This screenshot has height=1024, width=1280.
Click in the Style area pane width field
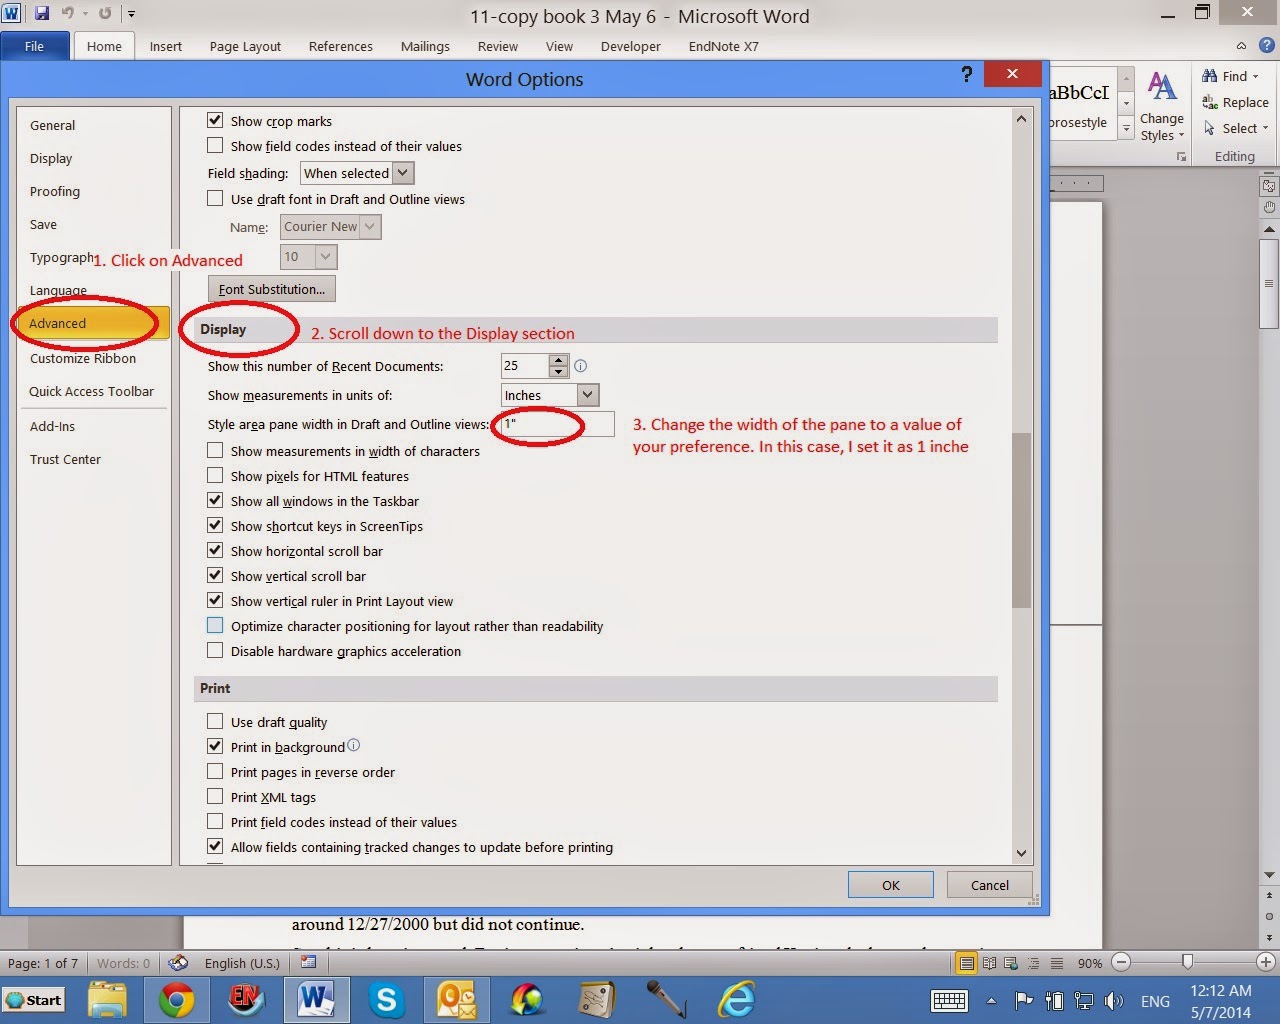click(557, 424)
